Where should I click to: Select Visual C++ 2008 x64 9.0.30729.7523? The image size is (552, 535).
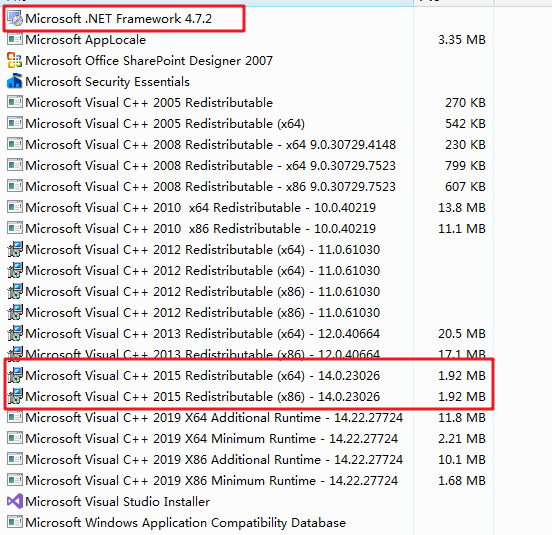tap(211, 165)
